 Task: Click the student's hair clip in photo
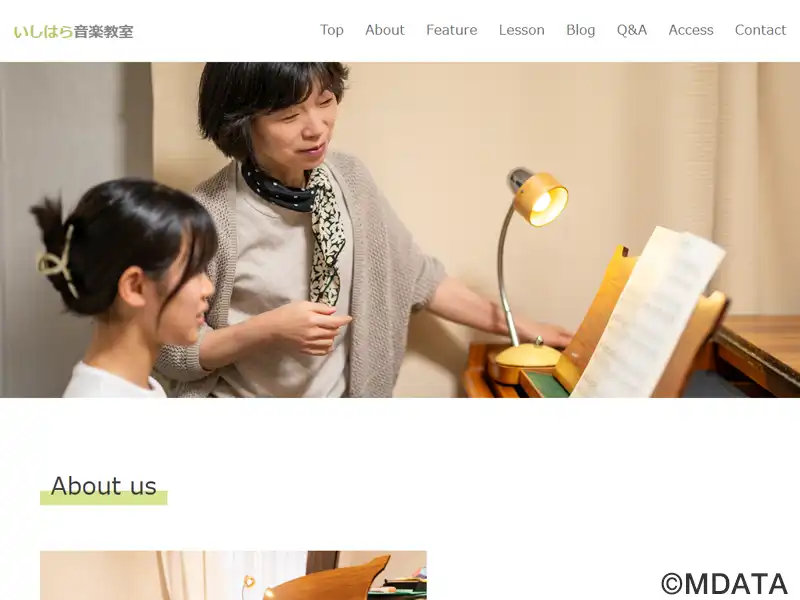pos(58,260)
